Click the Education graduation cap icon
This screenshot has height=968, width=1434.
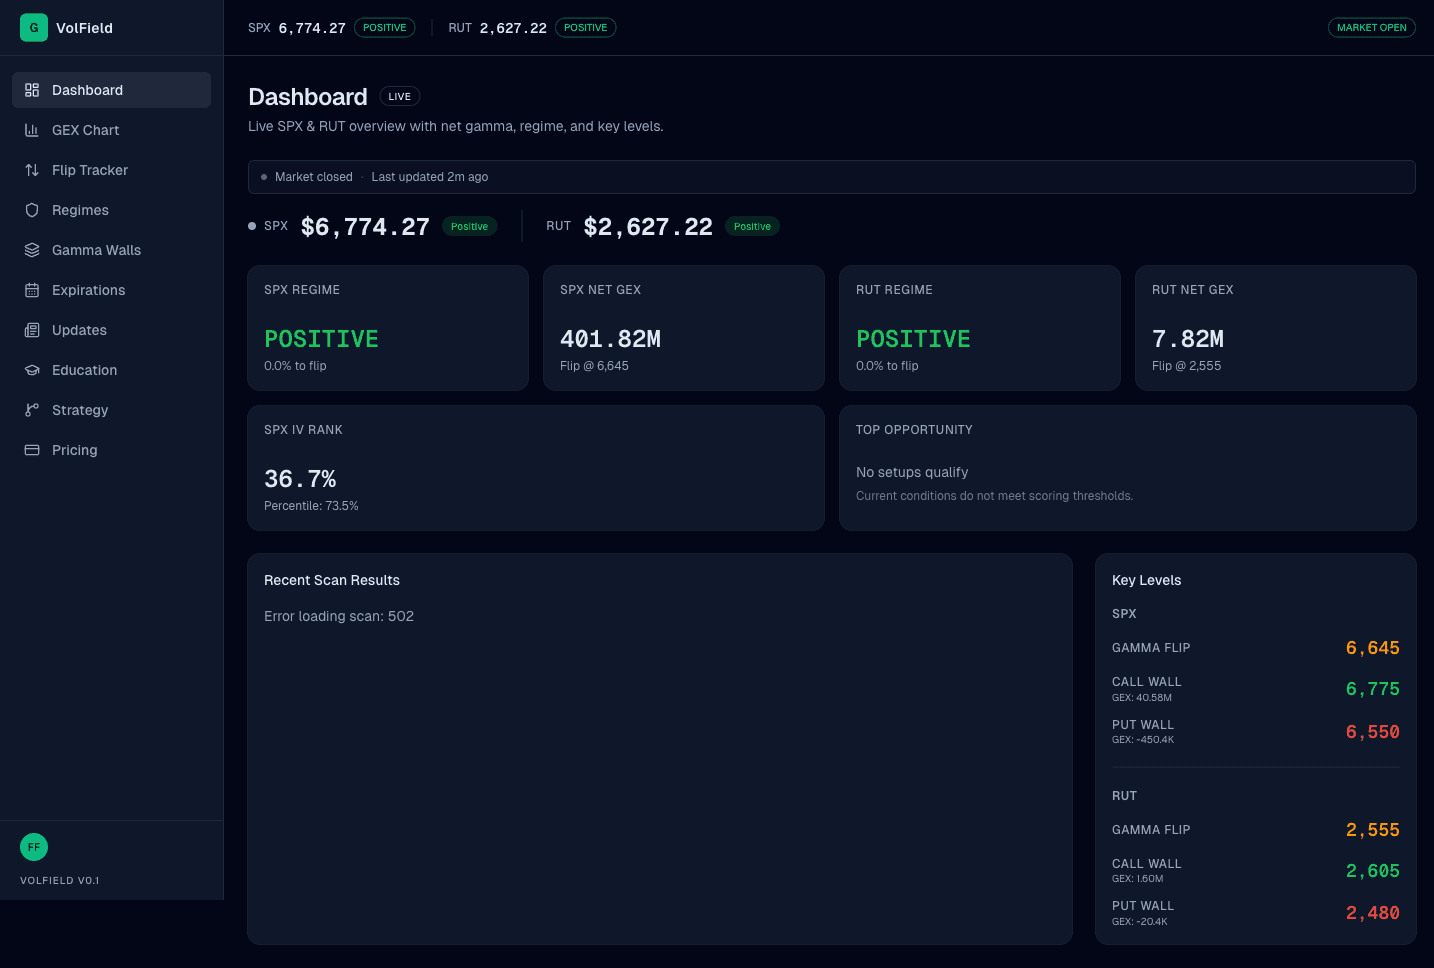coord(32,370)
